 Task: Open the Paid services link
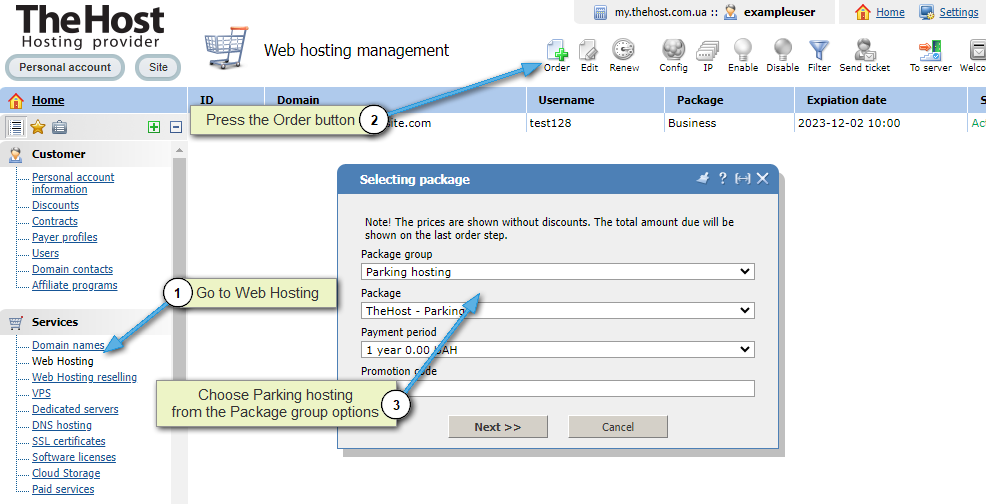click(x=63, y=489)
